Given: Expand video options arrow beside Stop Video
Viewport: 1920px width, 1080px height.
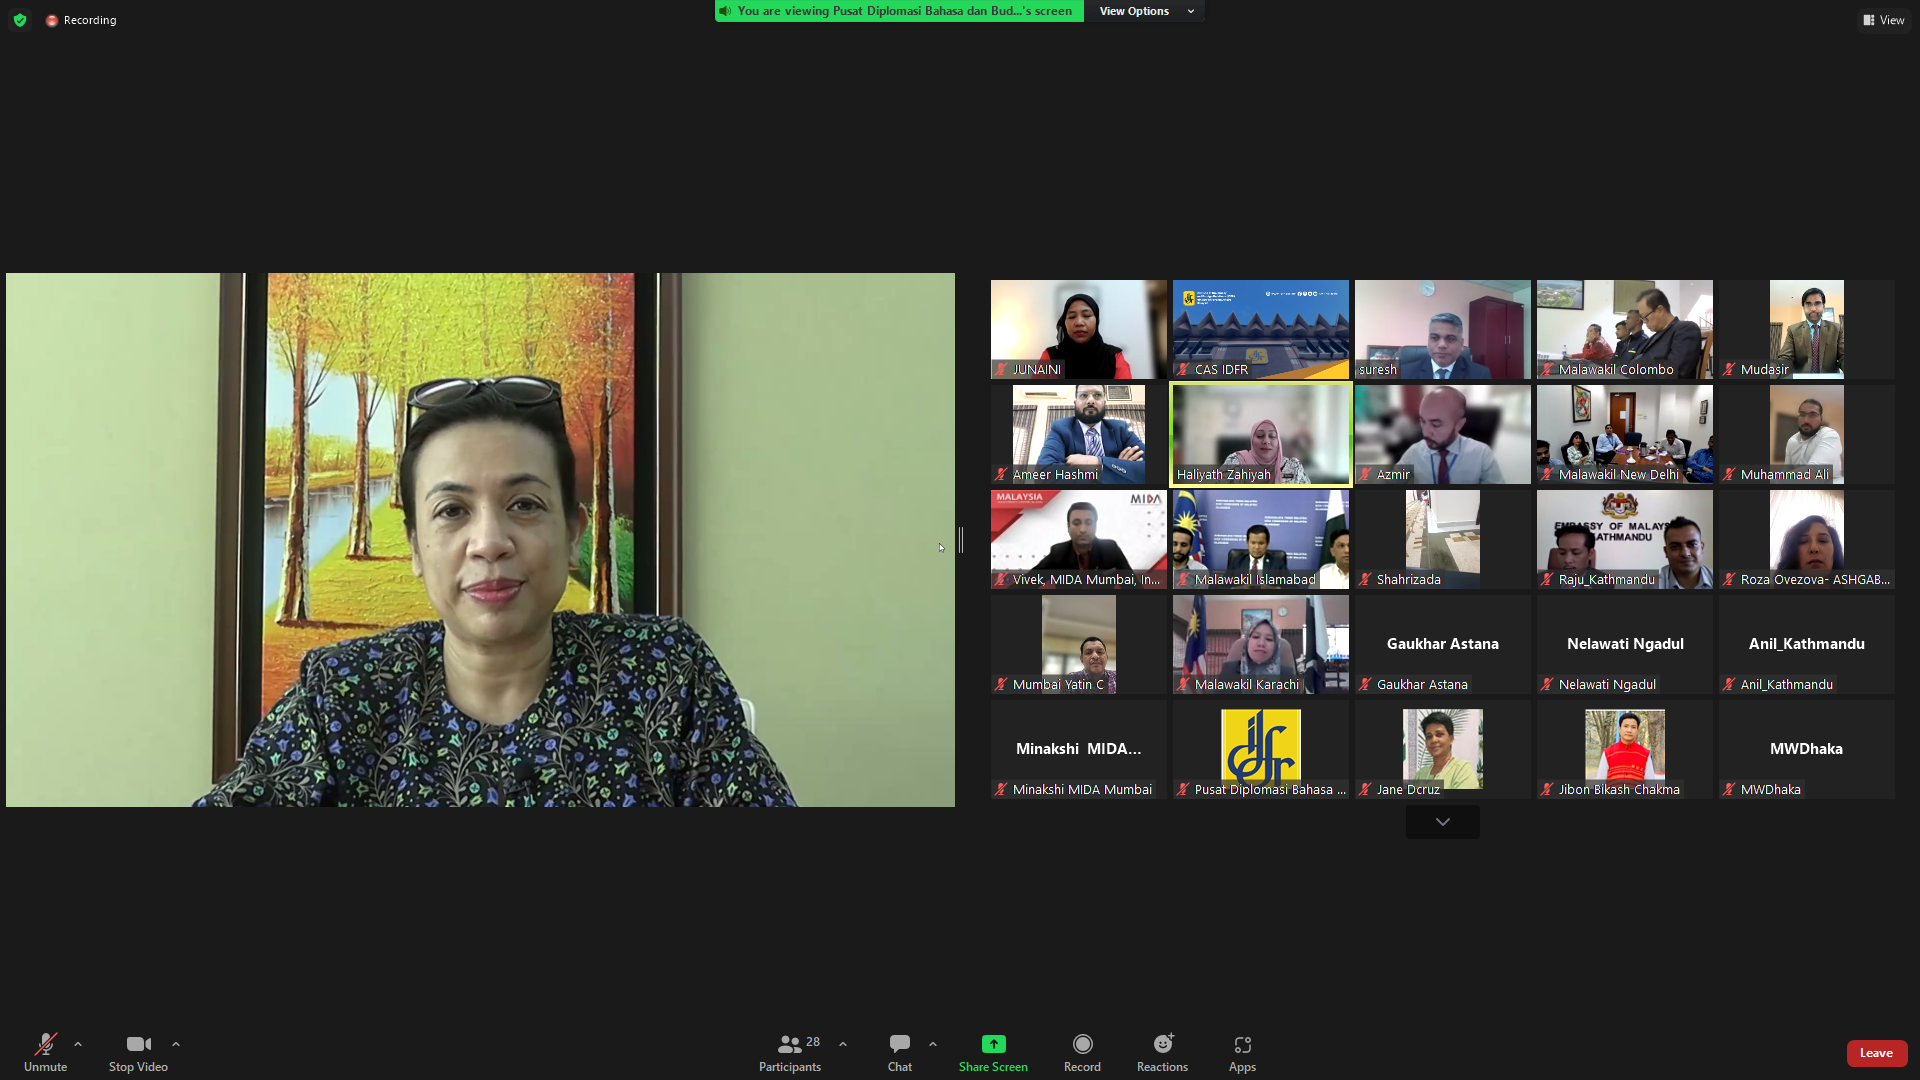Looking at the screenshot, I should (x=176, y=1044).
